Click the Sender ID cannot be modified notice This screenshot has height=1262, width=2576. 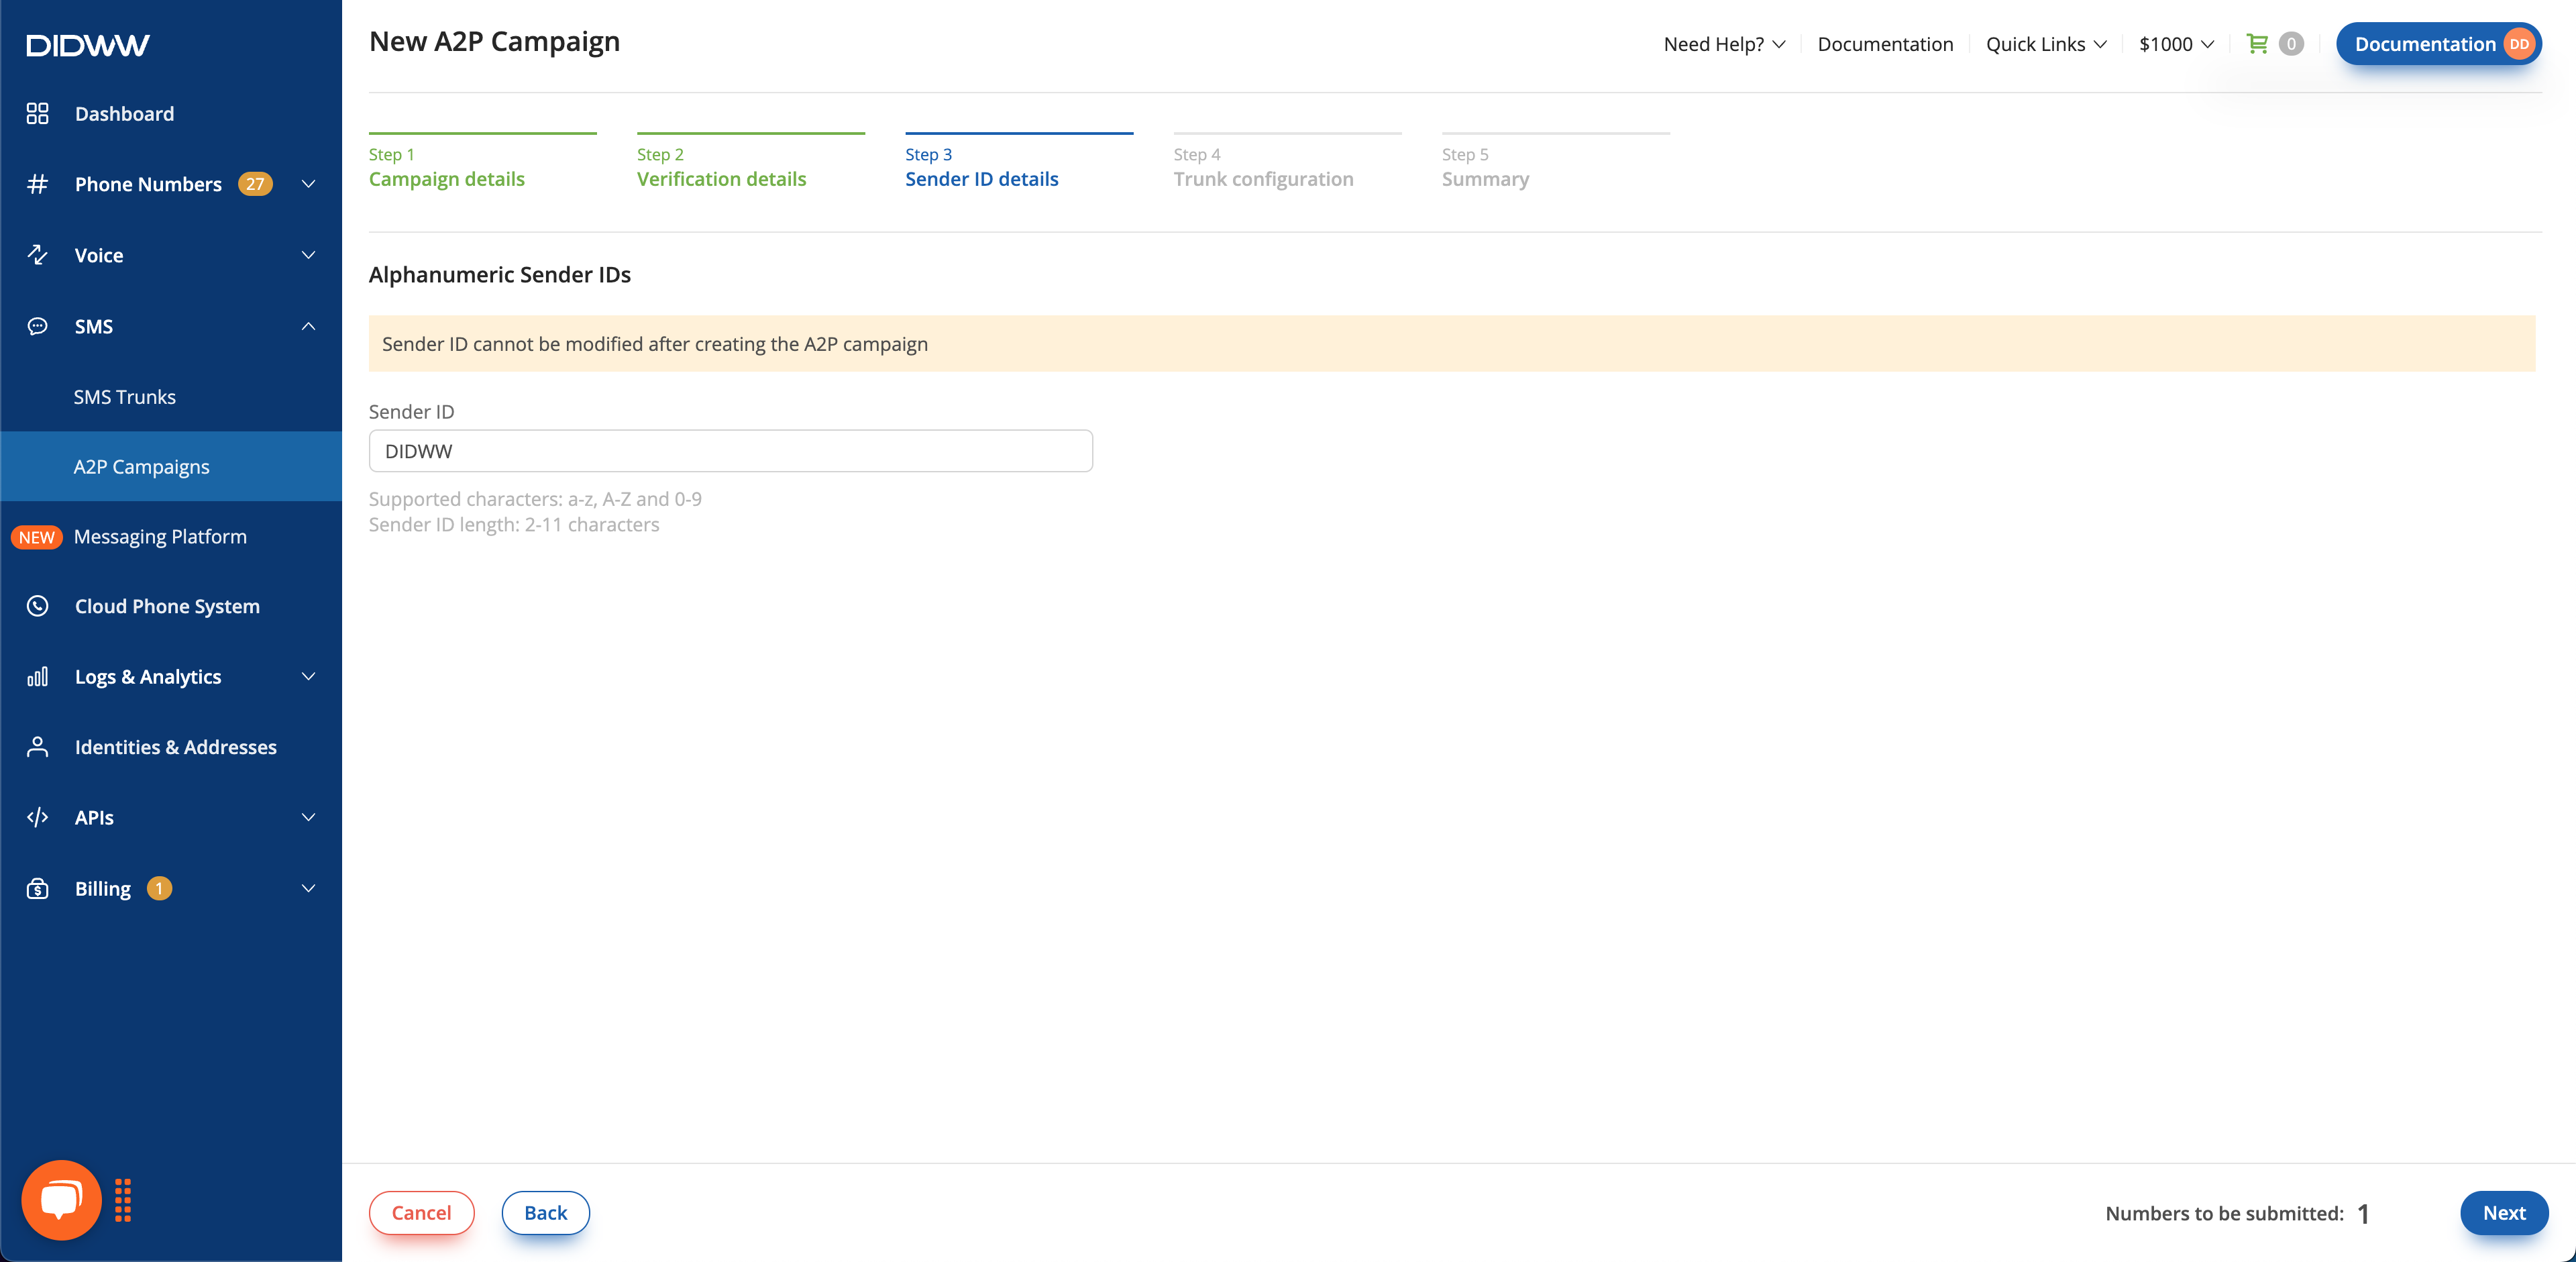[x=1452, y=344]
